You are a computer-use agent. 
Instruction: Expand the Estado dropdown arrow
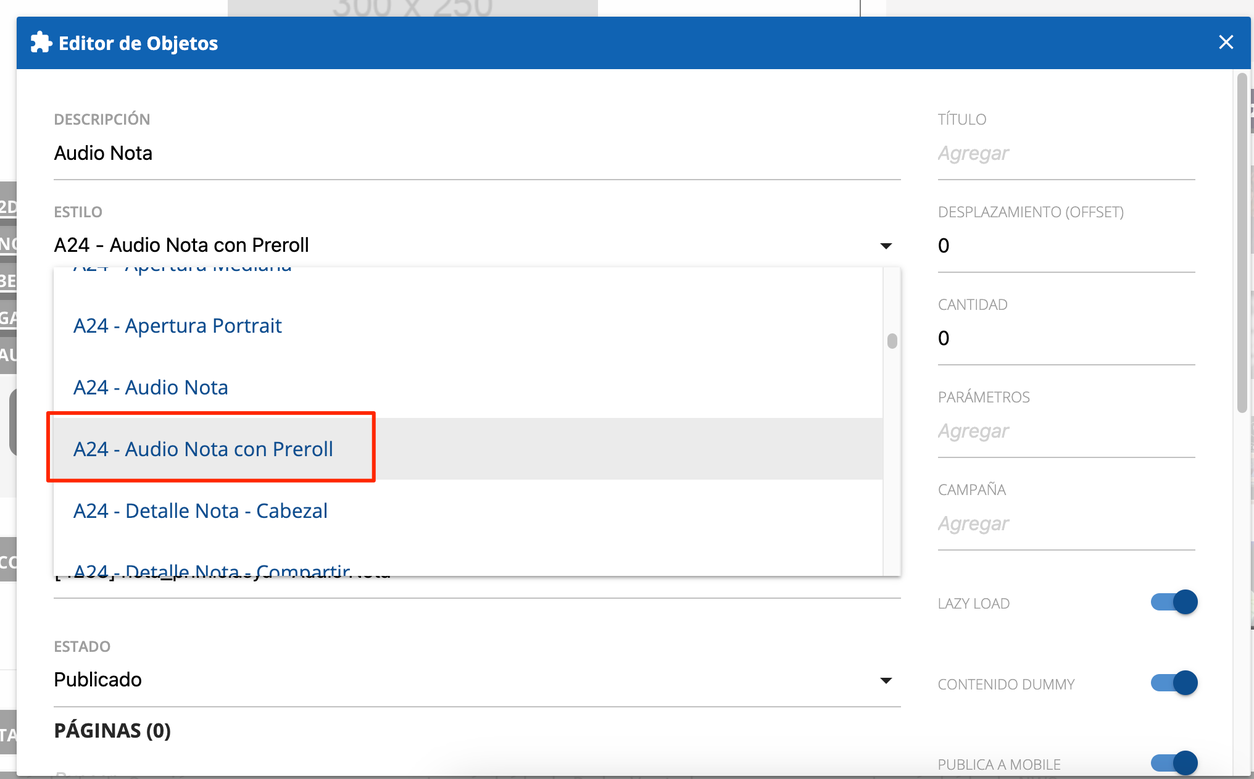[885, 680]
